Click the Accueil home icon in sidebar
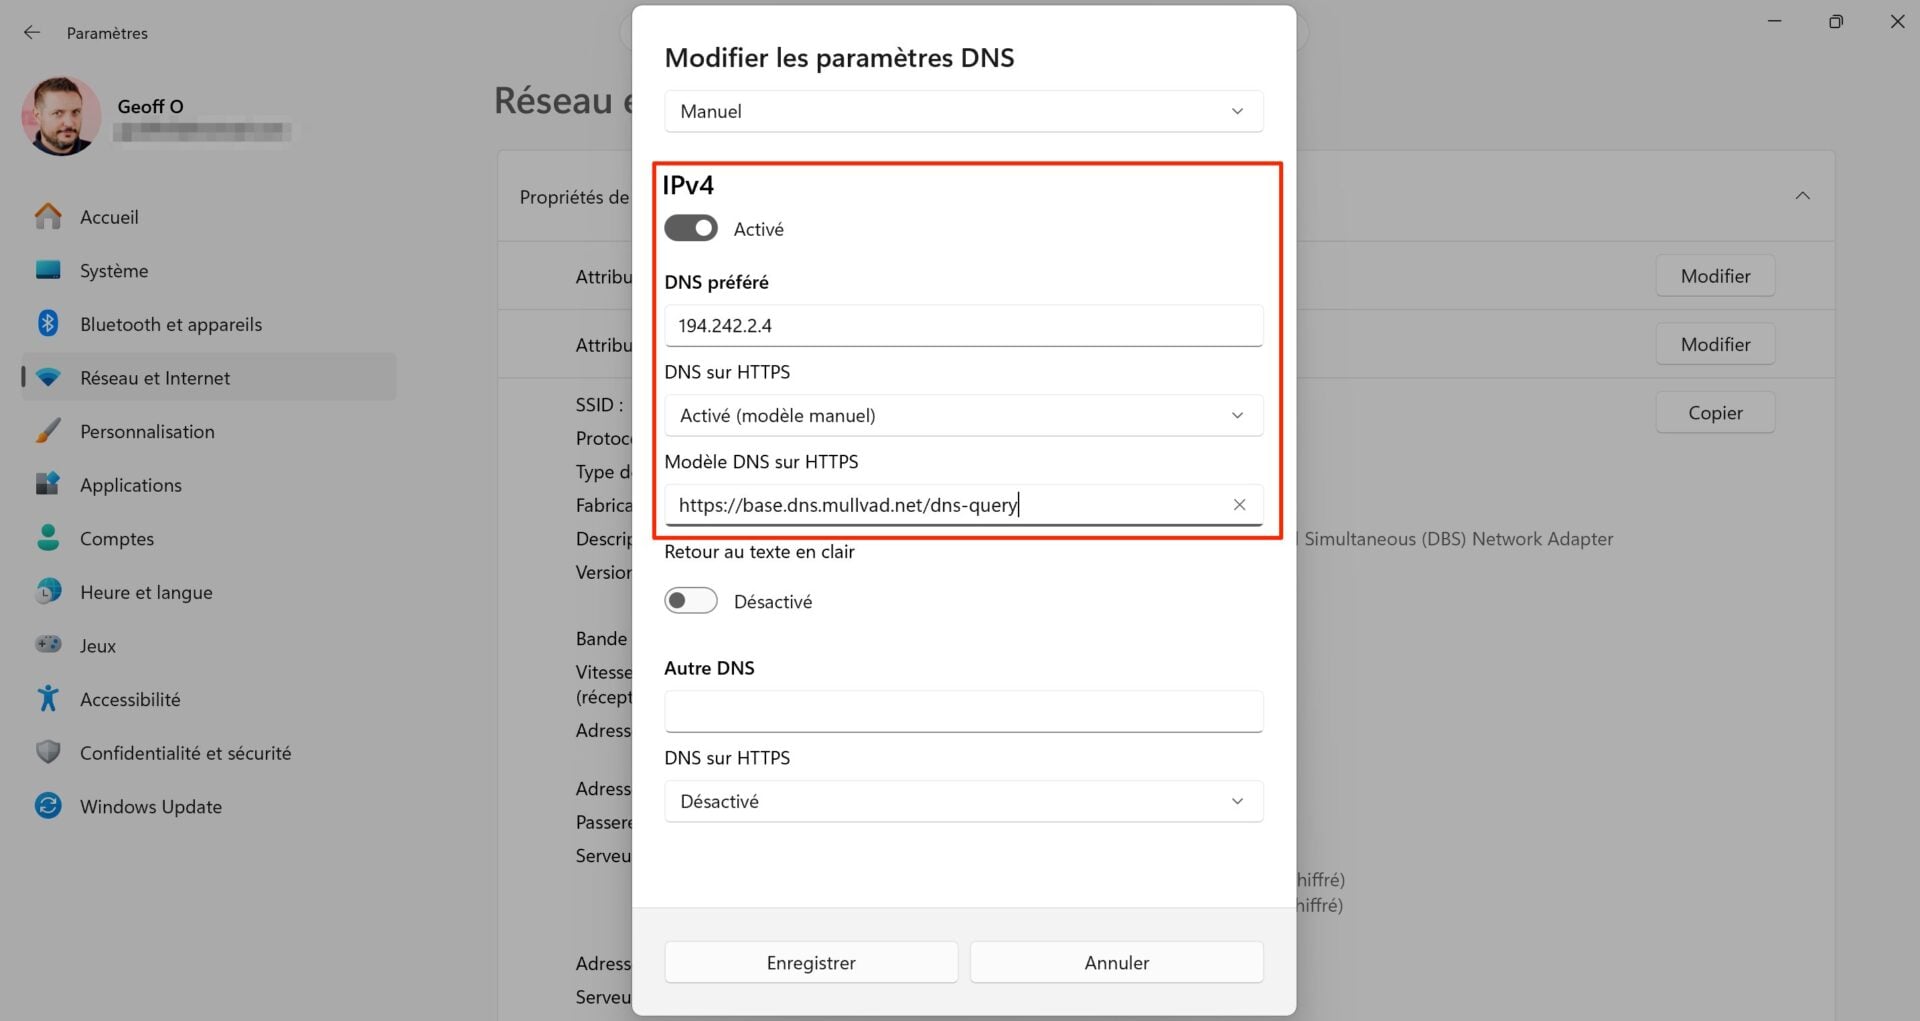Viewport: 1920px width, 1021px height. 48,217
